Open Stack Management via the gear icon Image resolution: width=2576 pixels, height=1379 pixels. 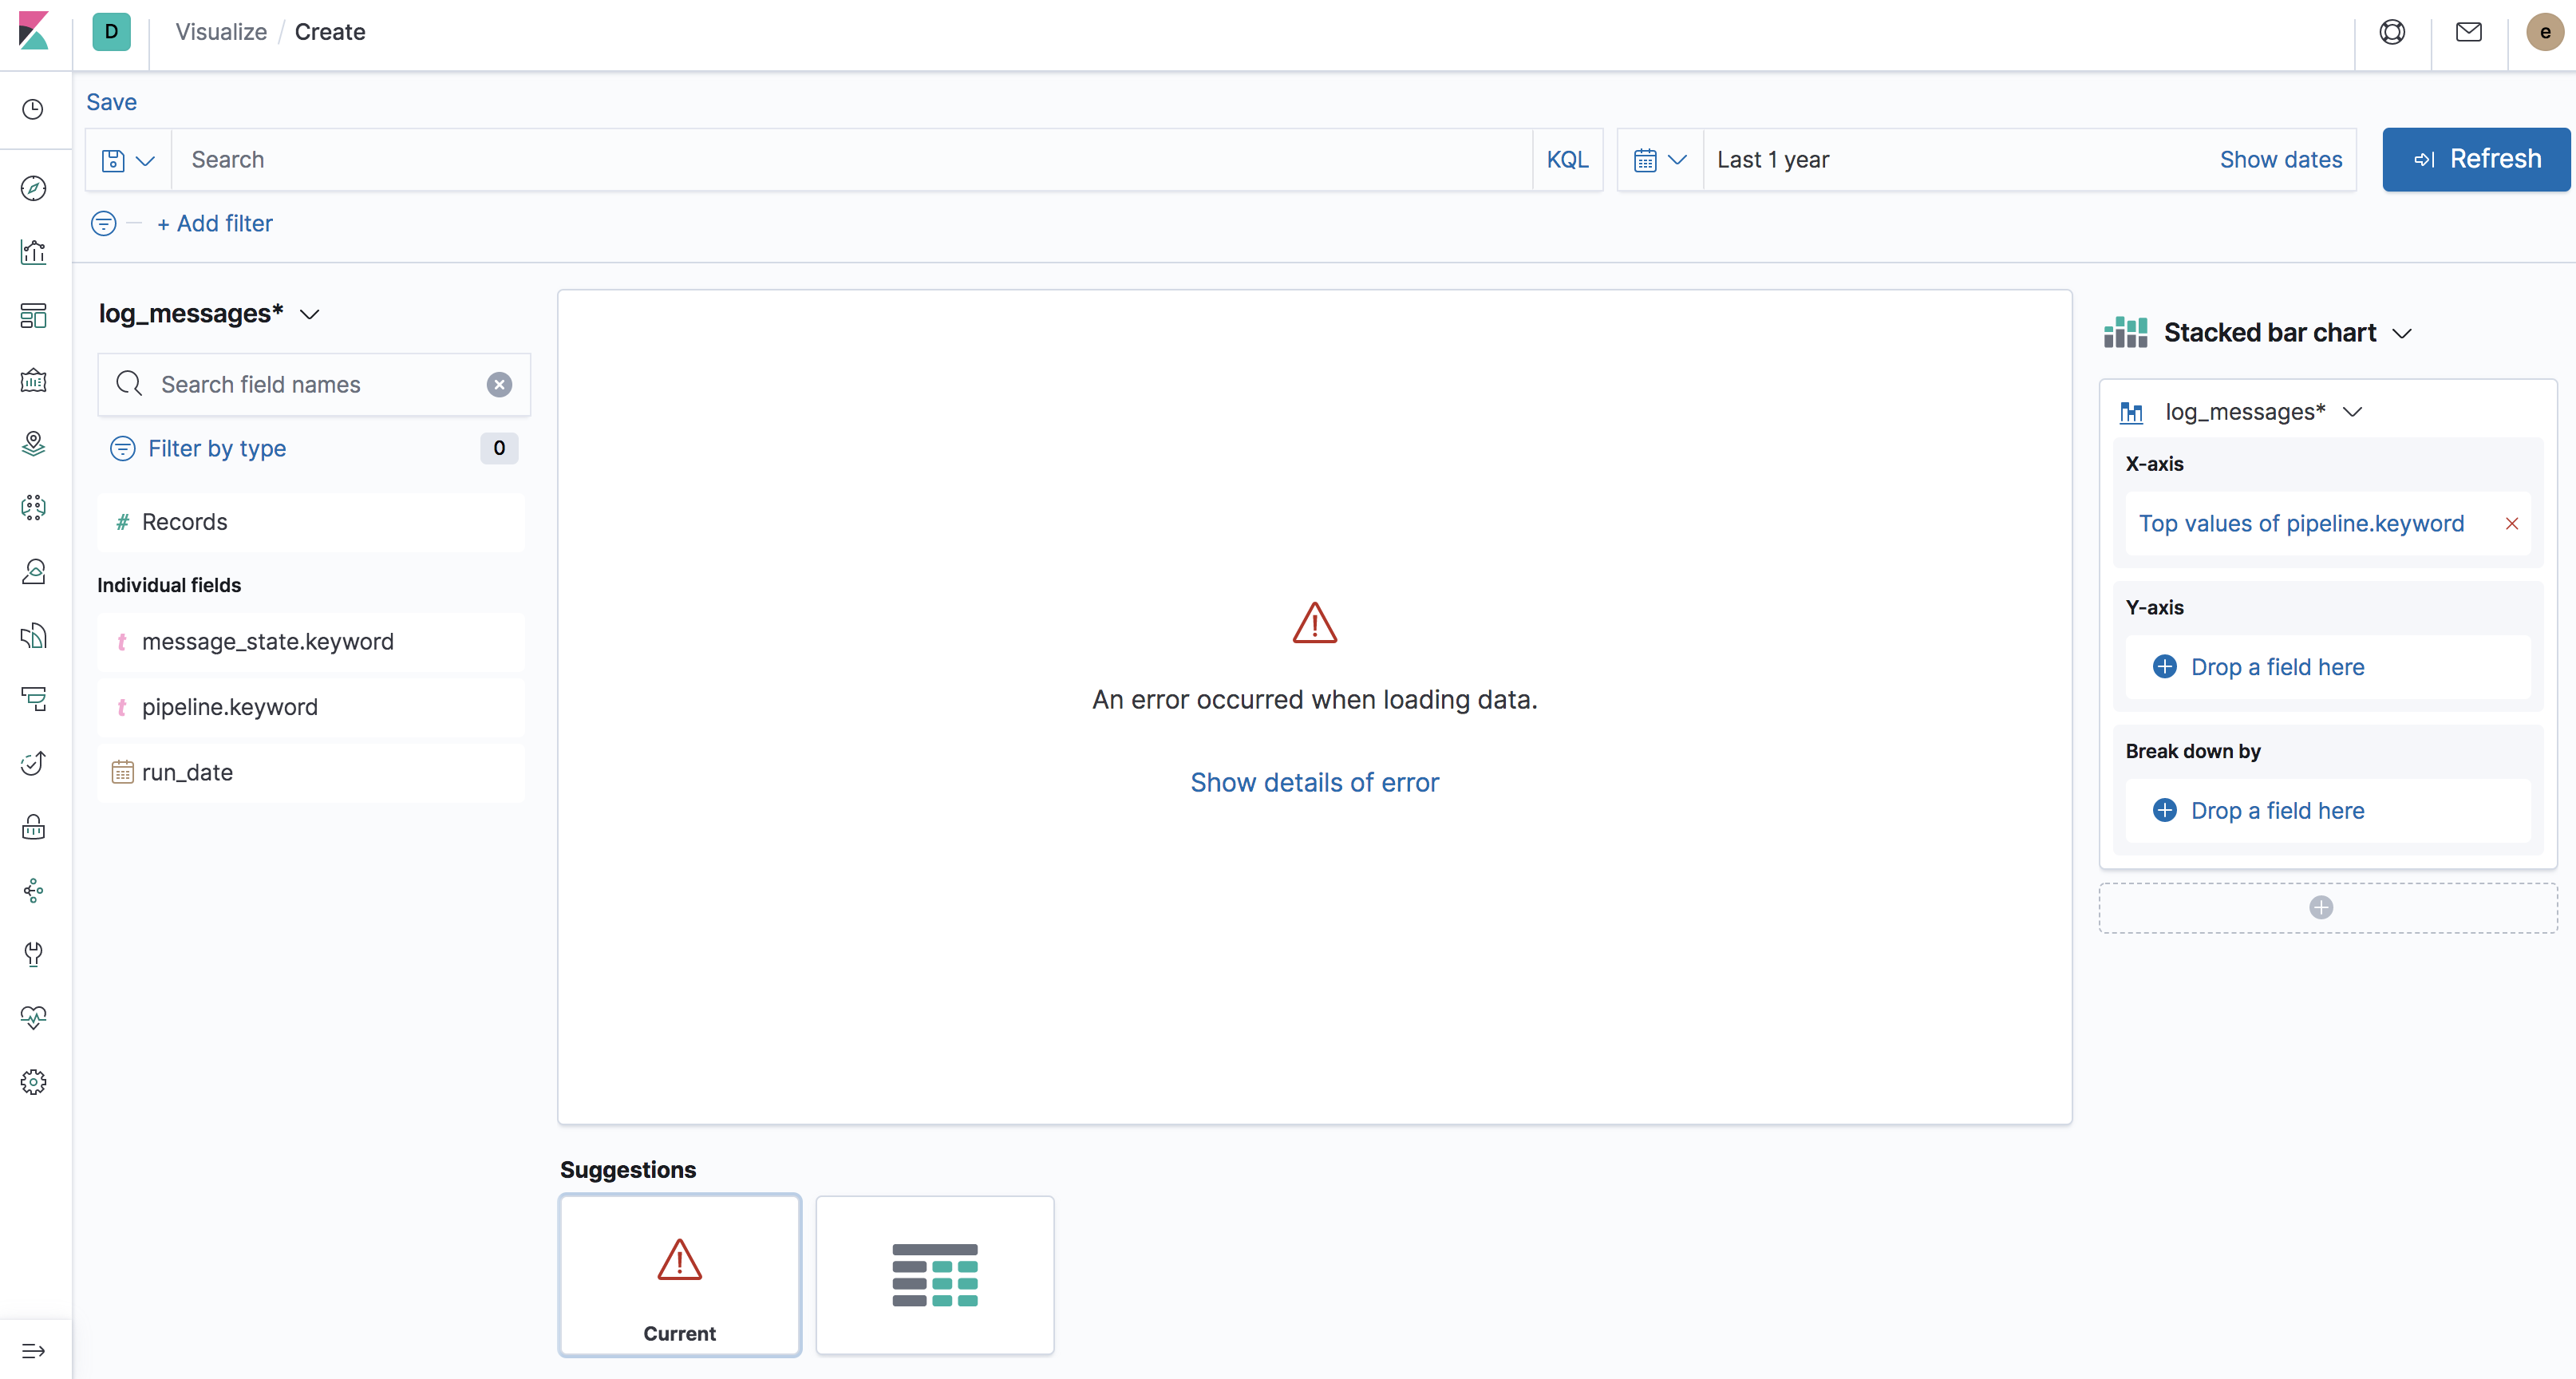[x=33, y=1081]
